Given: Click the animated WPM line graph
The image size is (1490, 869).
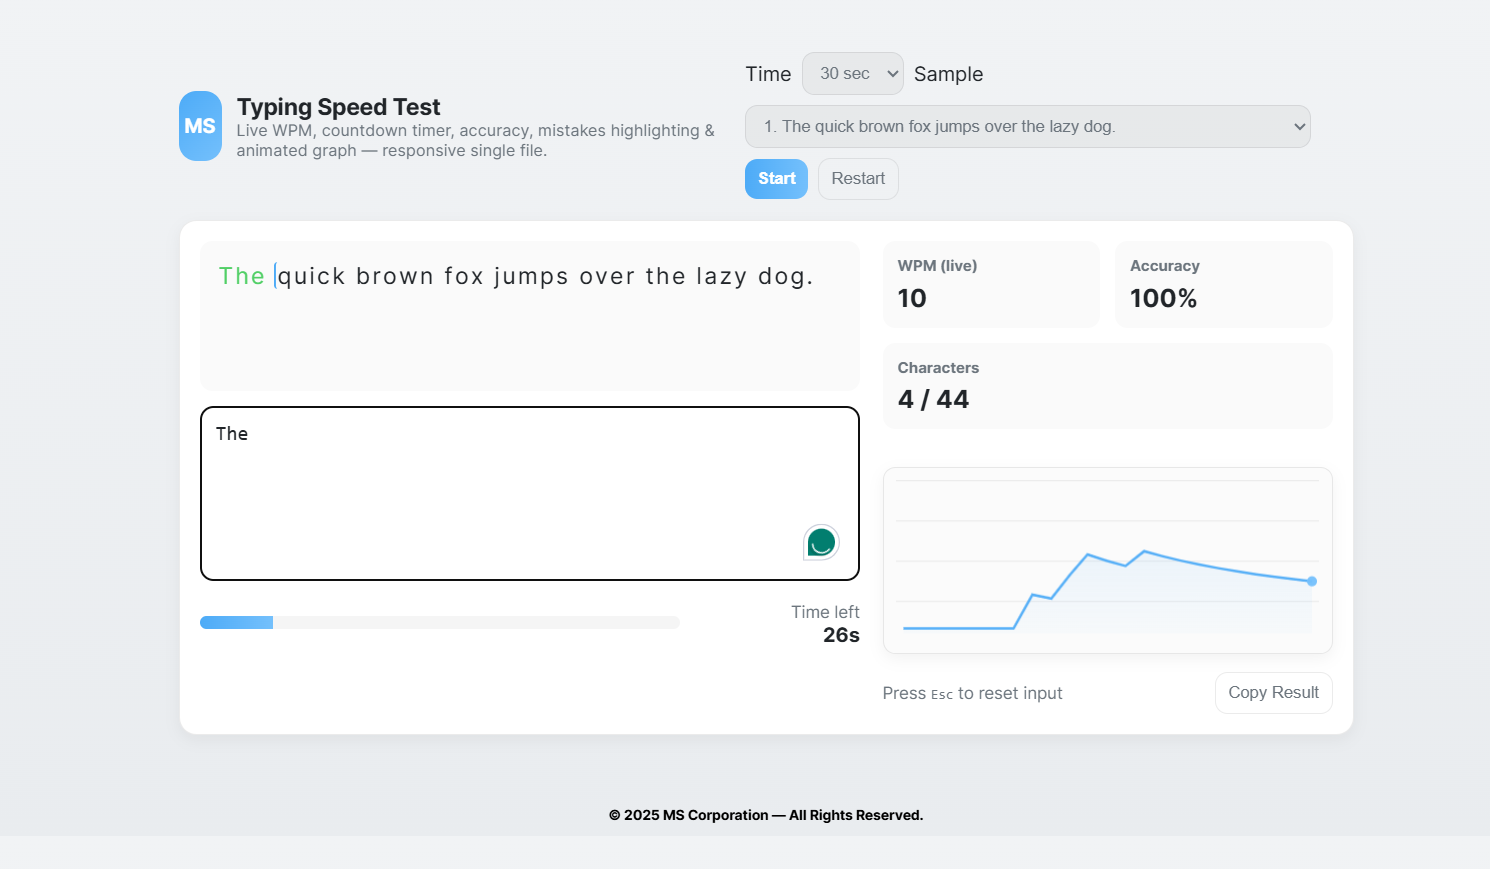Looking at the screenshot, I should 1107,560.
